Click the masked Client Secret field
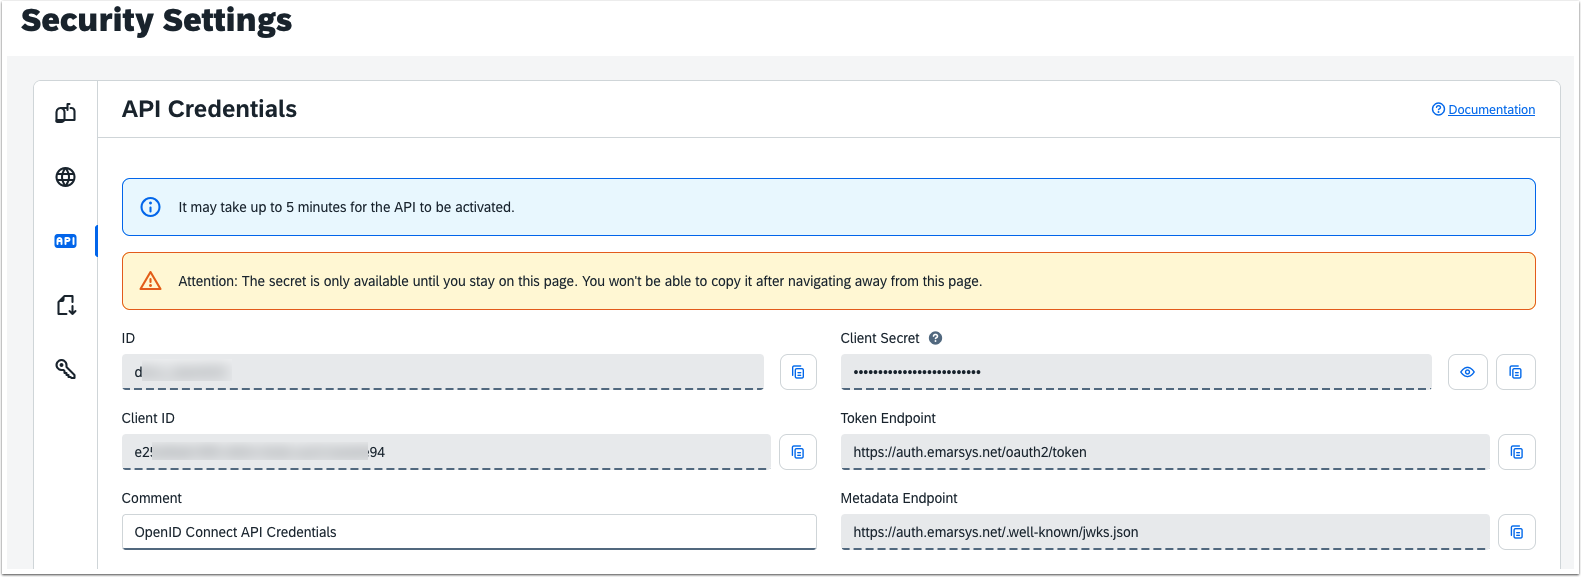Viewport: 1581px width, 577px height. coord(1136,372)
